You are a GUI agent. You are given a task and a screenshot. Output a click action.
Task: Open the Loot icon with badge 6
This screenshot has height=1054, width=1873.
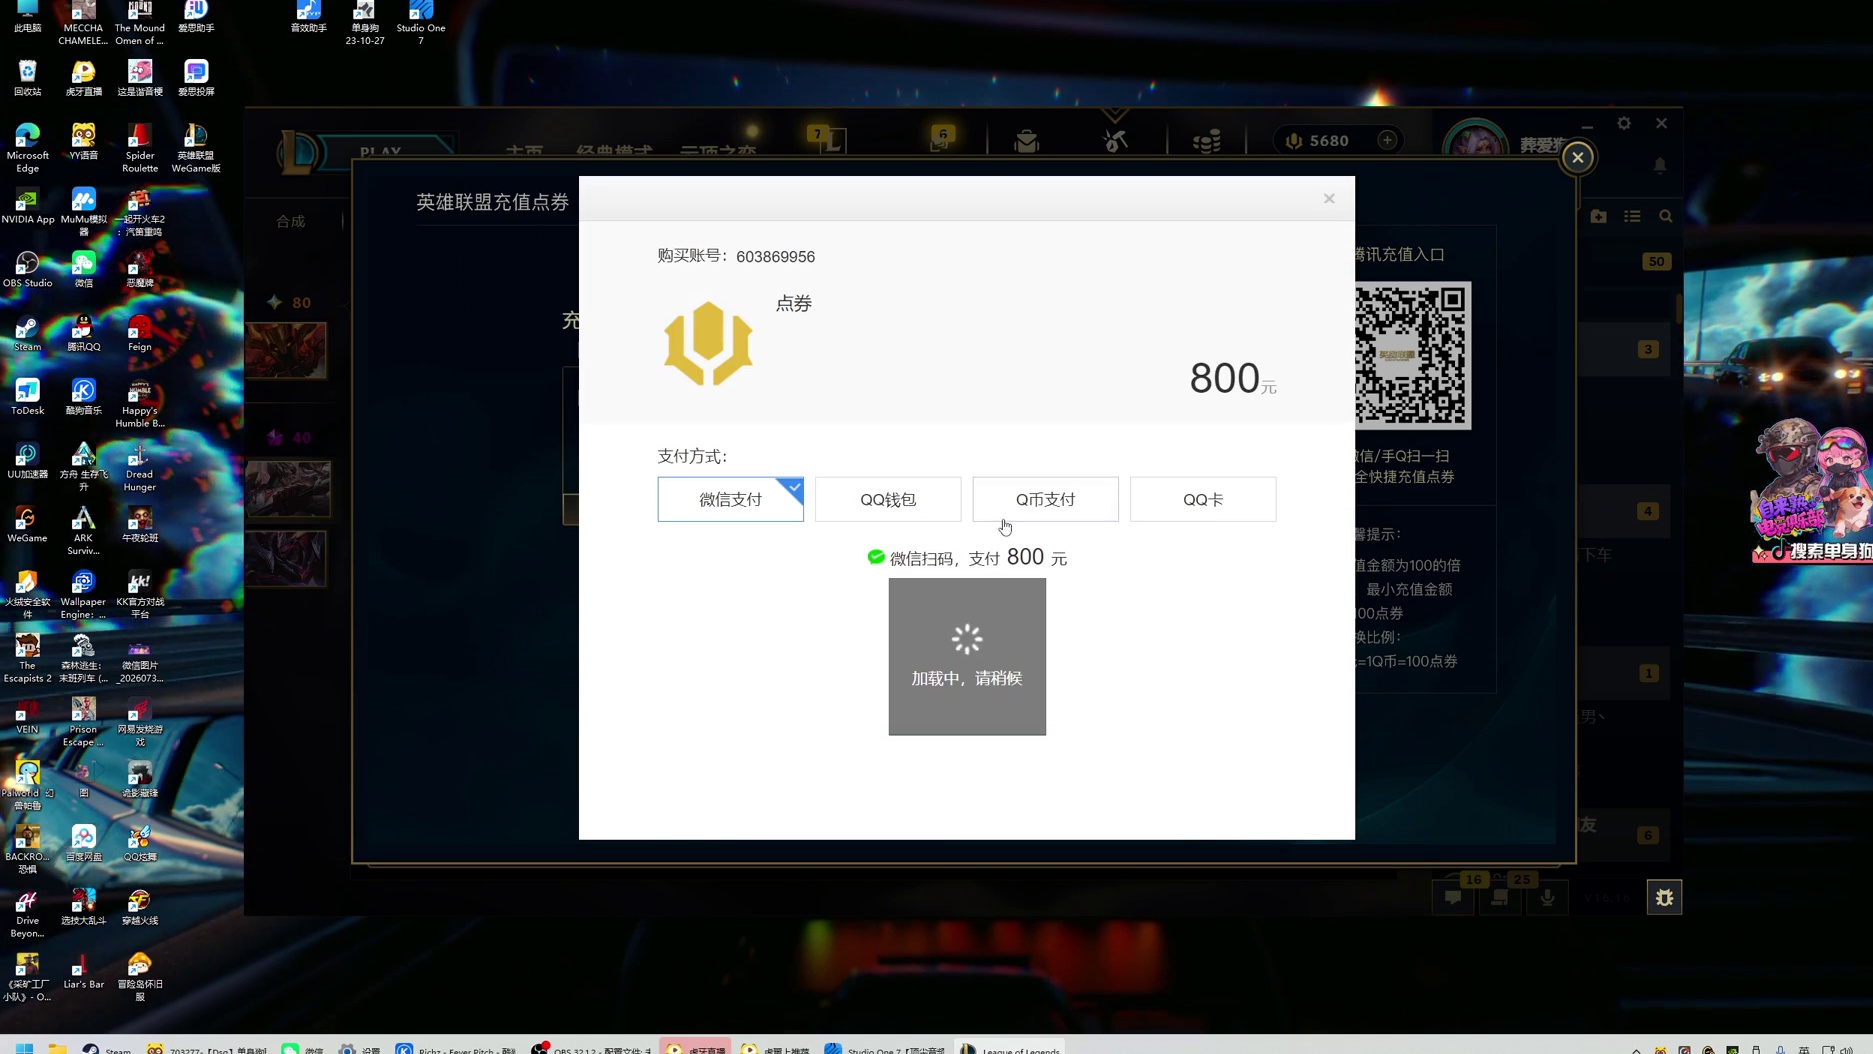pos(940,140)
